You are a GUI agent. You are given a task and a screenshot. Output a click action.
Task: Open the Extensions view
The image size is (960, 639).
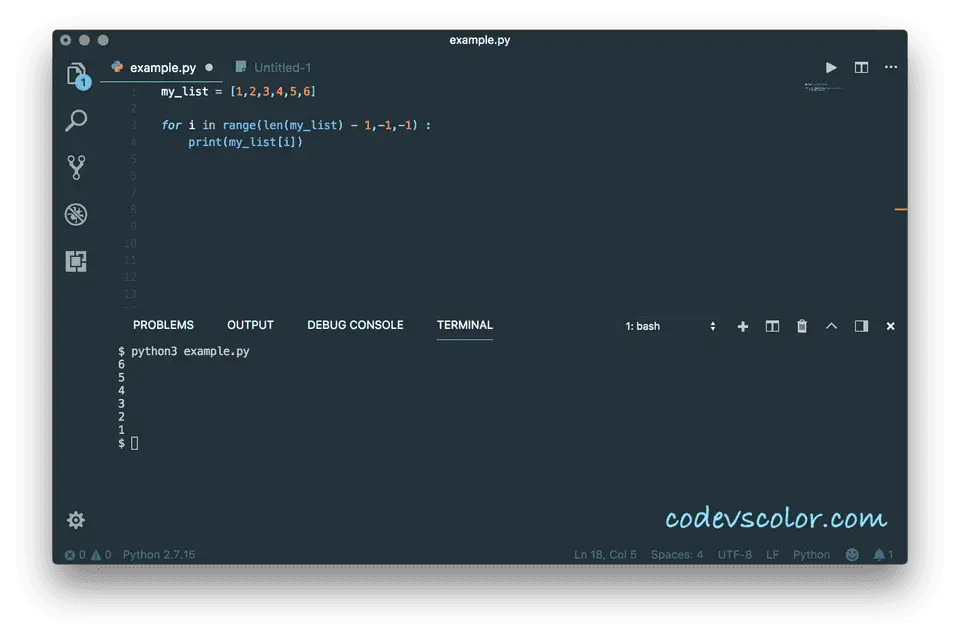click(76, 261)
